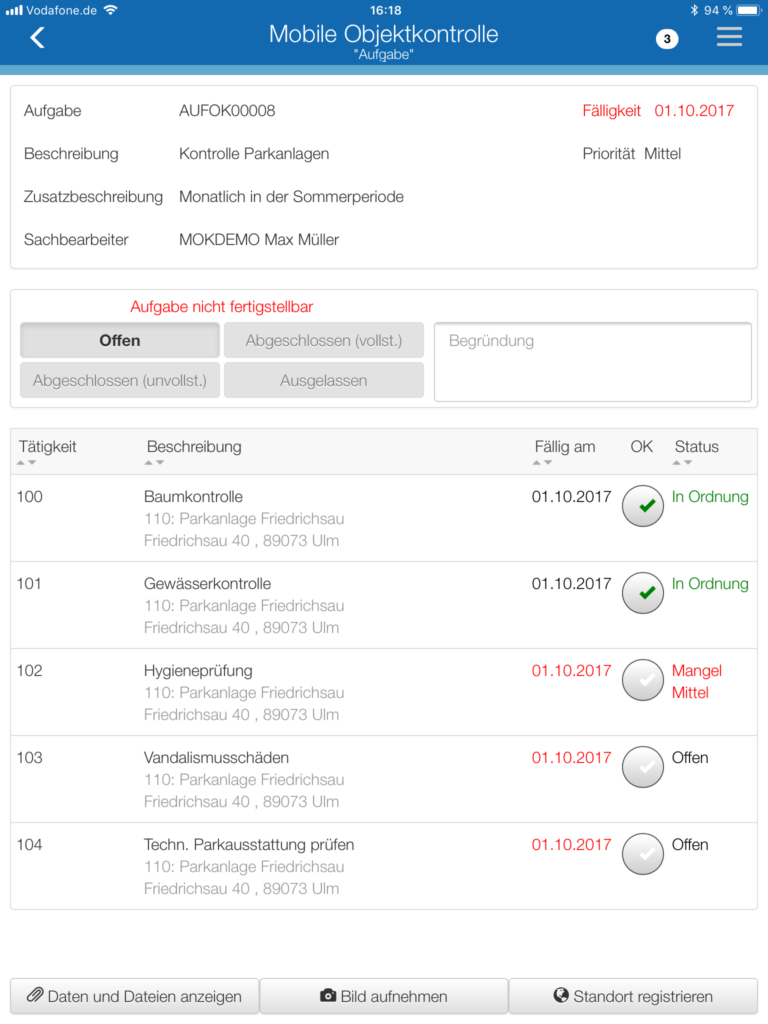Select the Offen status tab
Screen dimensions: 768x1024
(x=119, y=340)
